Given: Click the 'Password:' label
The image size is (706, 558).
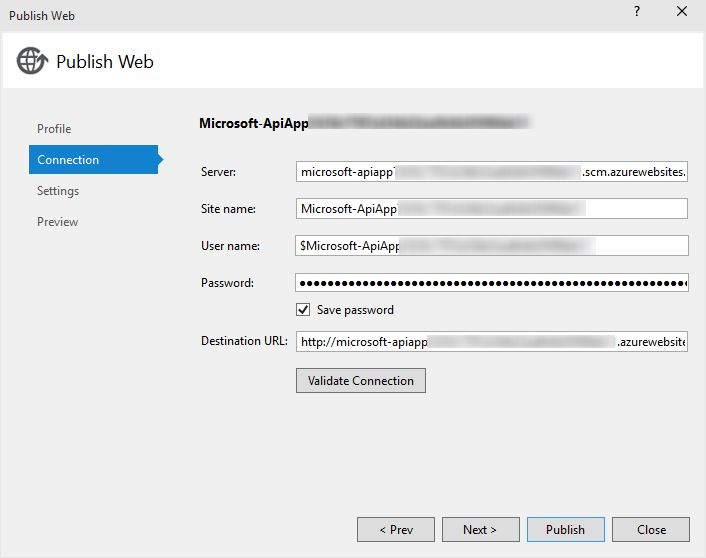Looking at the screenshot, I should 227,283.
